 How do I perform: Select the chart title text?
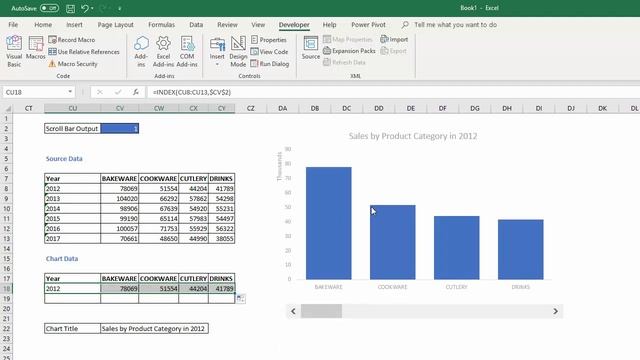tap(413, 136)
